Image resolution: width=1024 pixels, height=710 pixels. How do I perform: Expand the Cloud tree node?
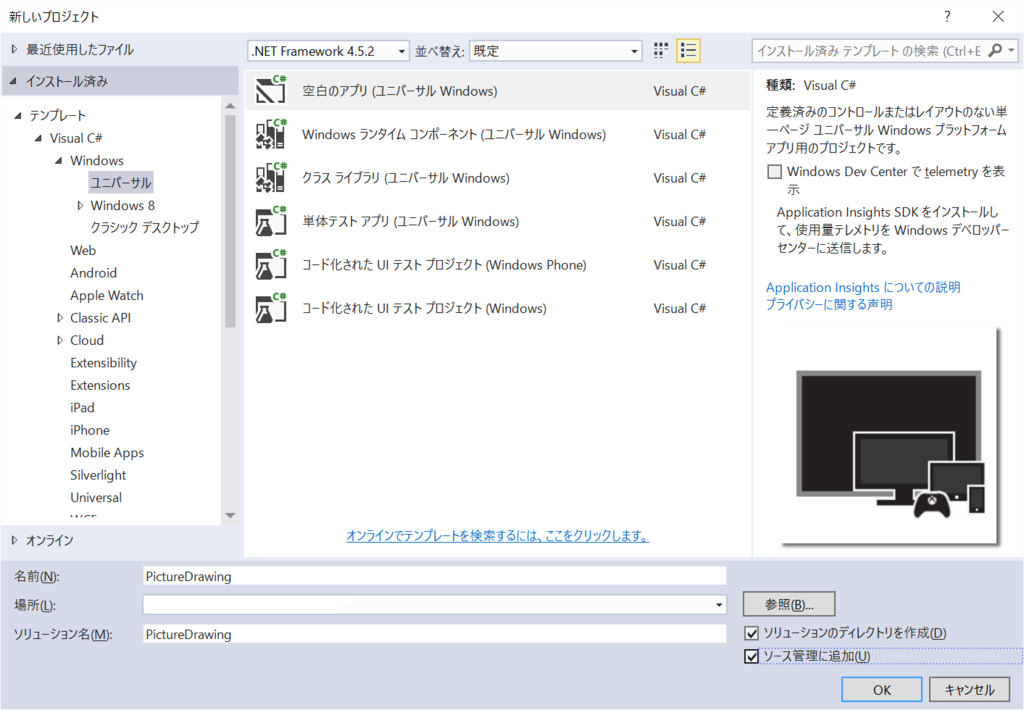click(60, 340)
